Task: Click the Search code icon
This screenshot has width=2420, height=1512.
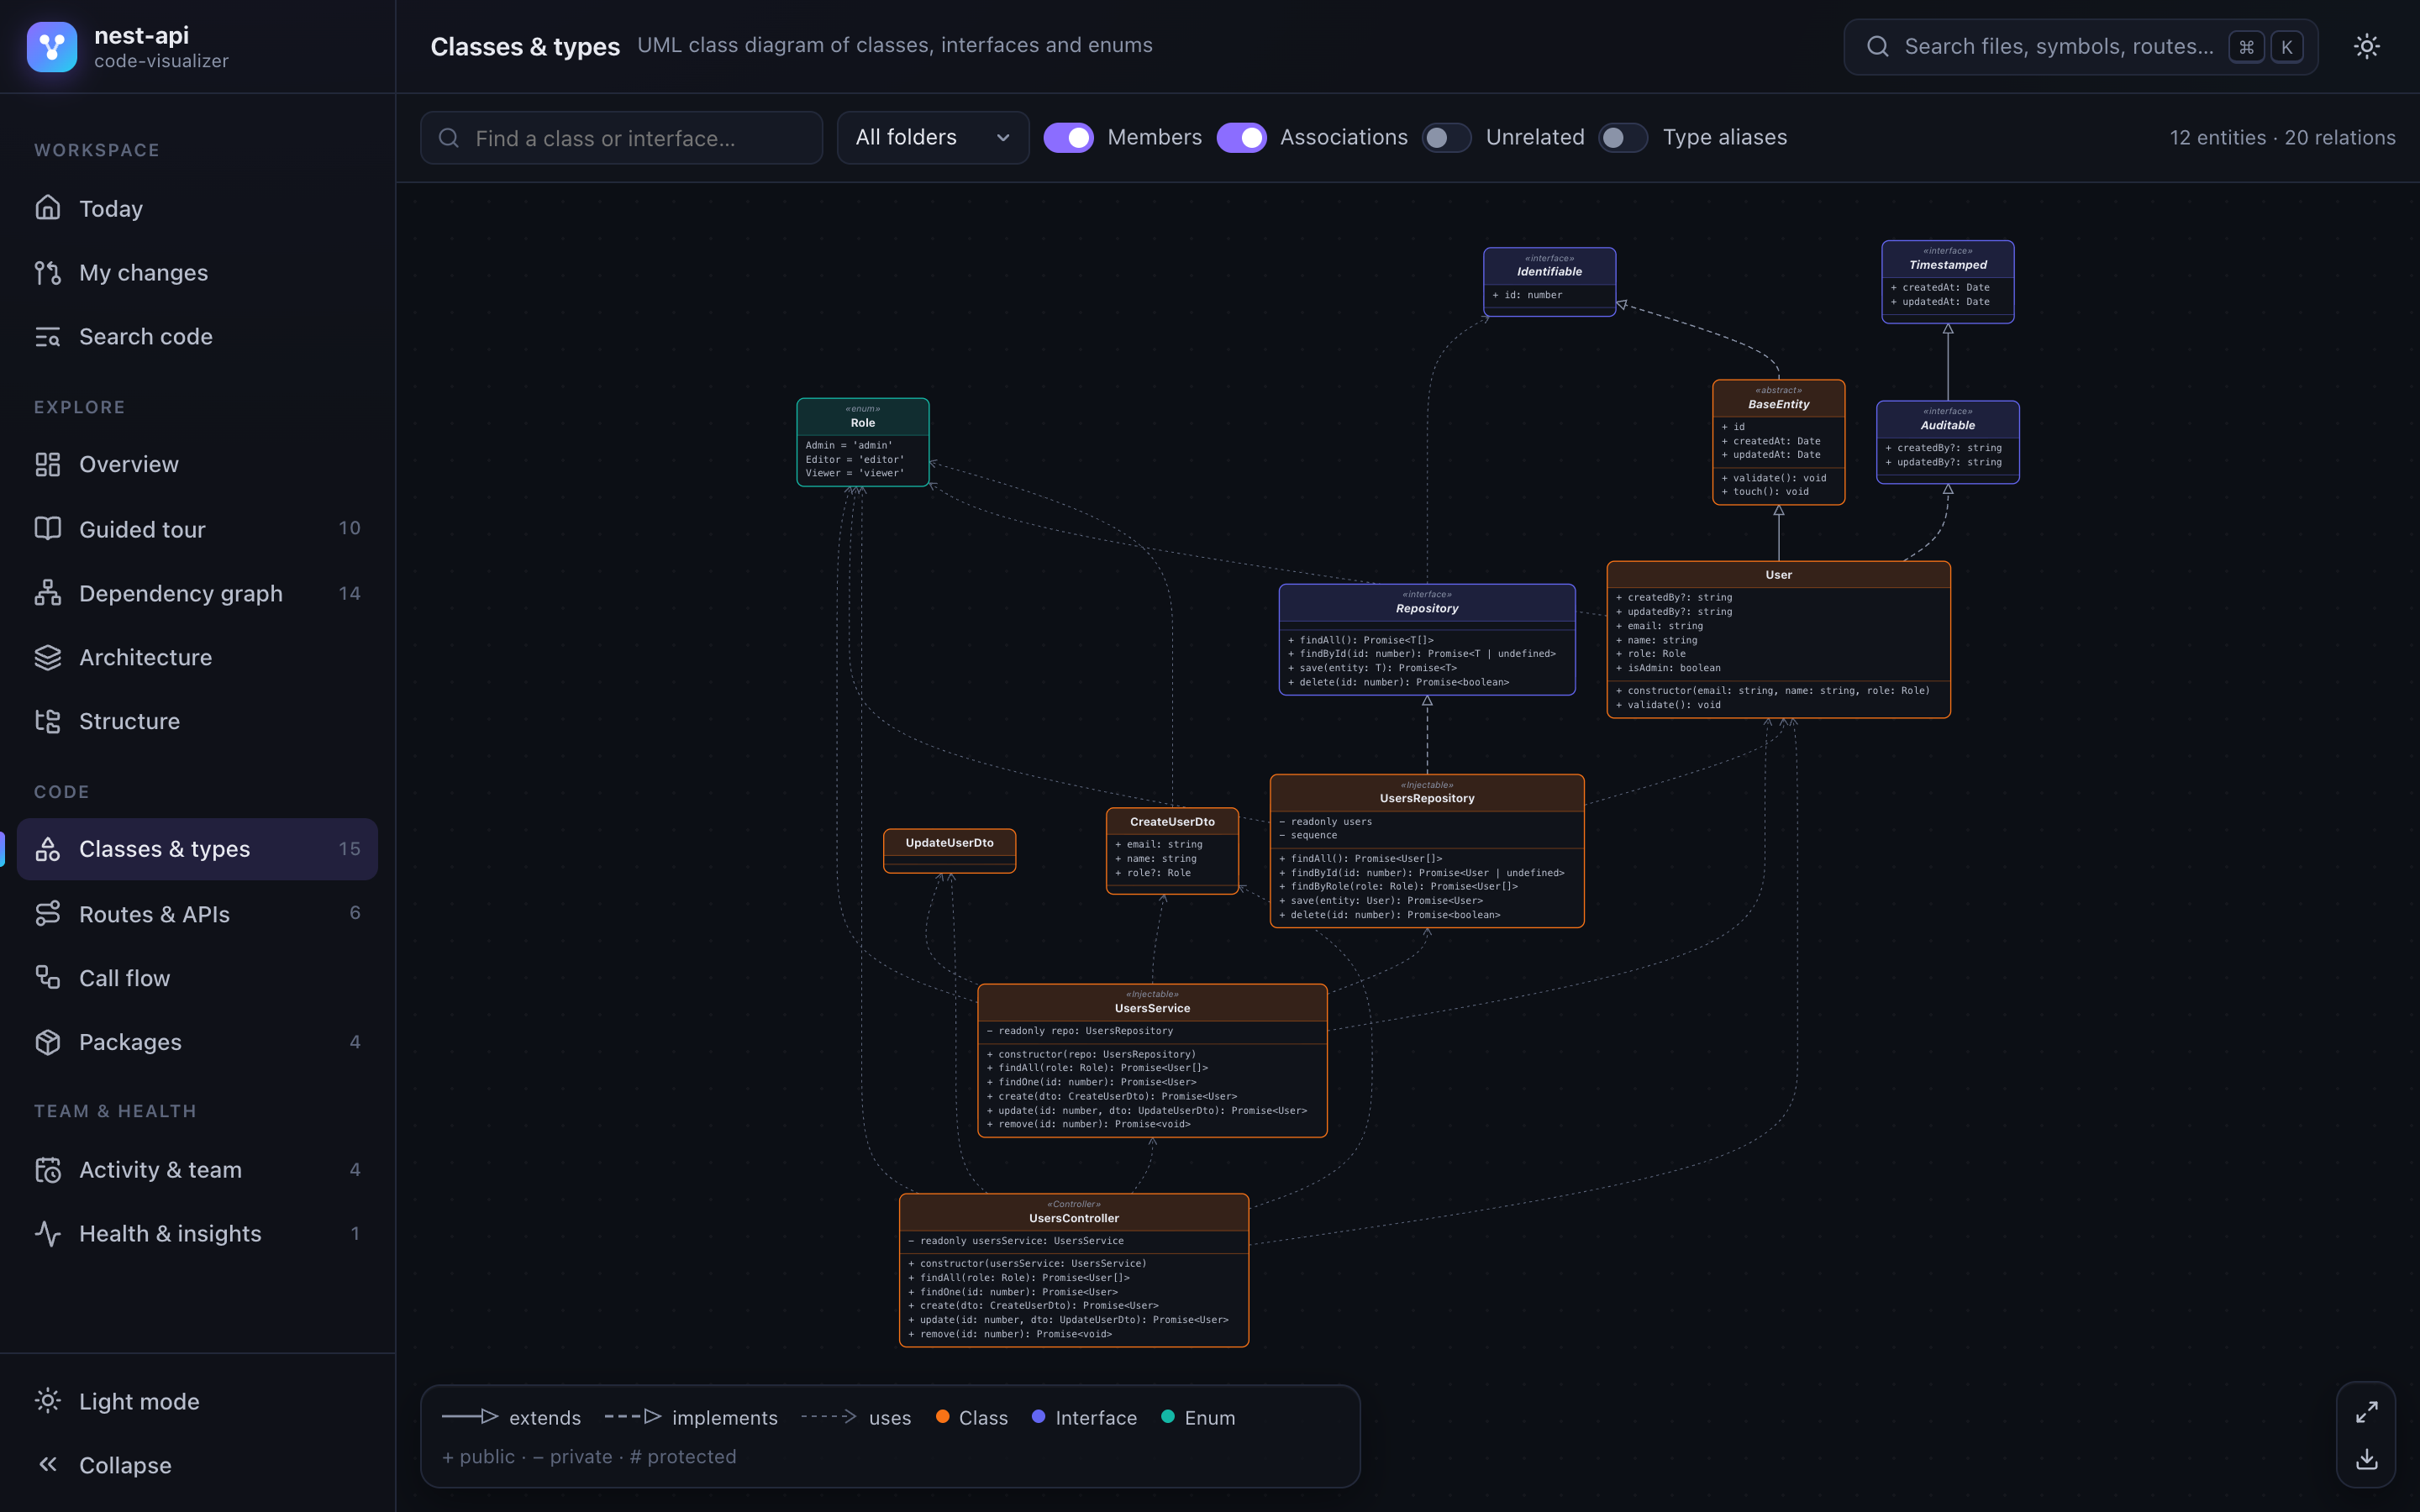Action: point(48,336)
